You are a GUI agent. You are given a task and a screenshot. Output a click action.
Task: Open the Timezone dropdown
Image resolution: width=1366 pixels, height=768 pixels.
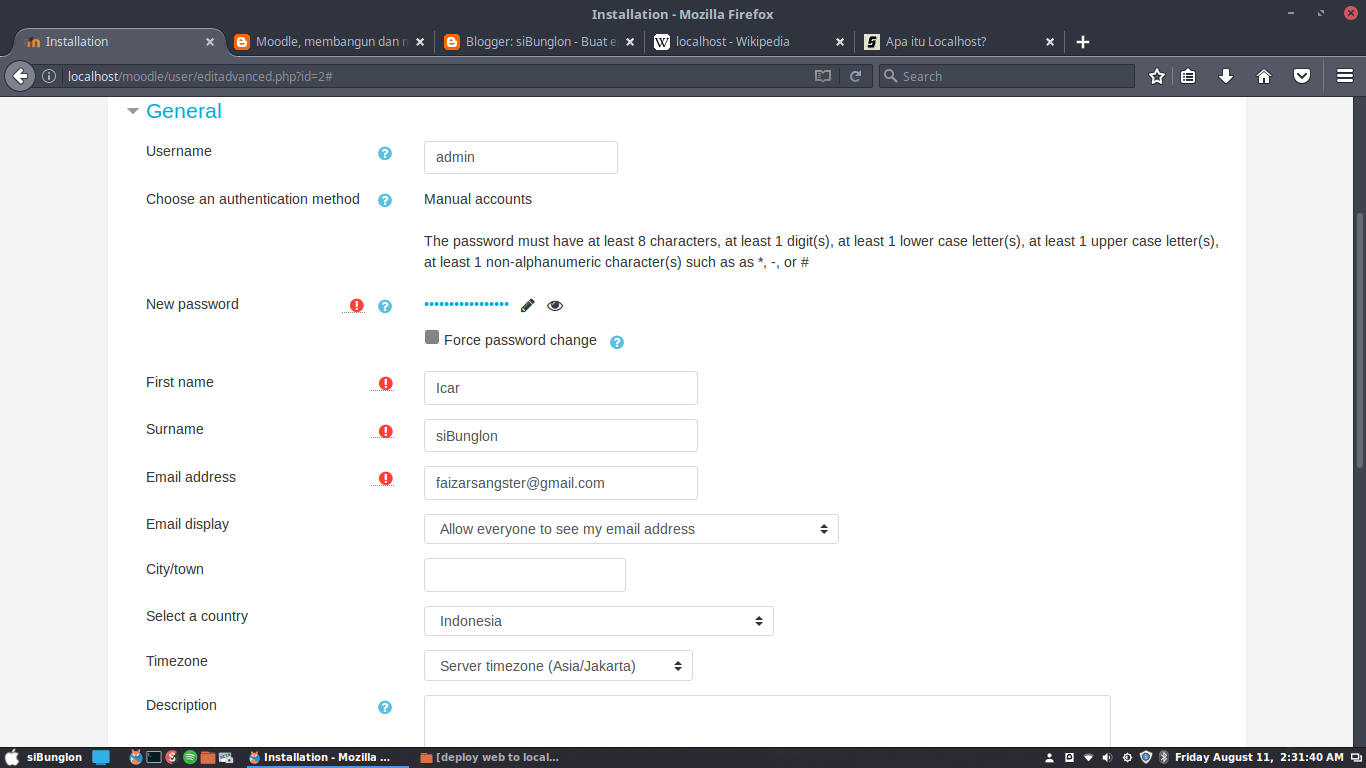[x=558, y=666]
